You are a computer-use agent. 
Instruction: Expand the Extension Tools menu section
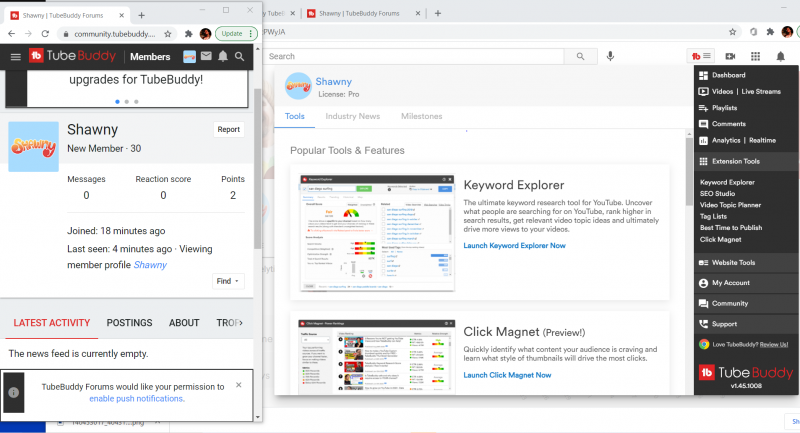[x=744, y=161]
